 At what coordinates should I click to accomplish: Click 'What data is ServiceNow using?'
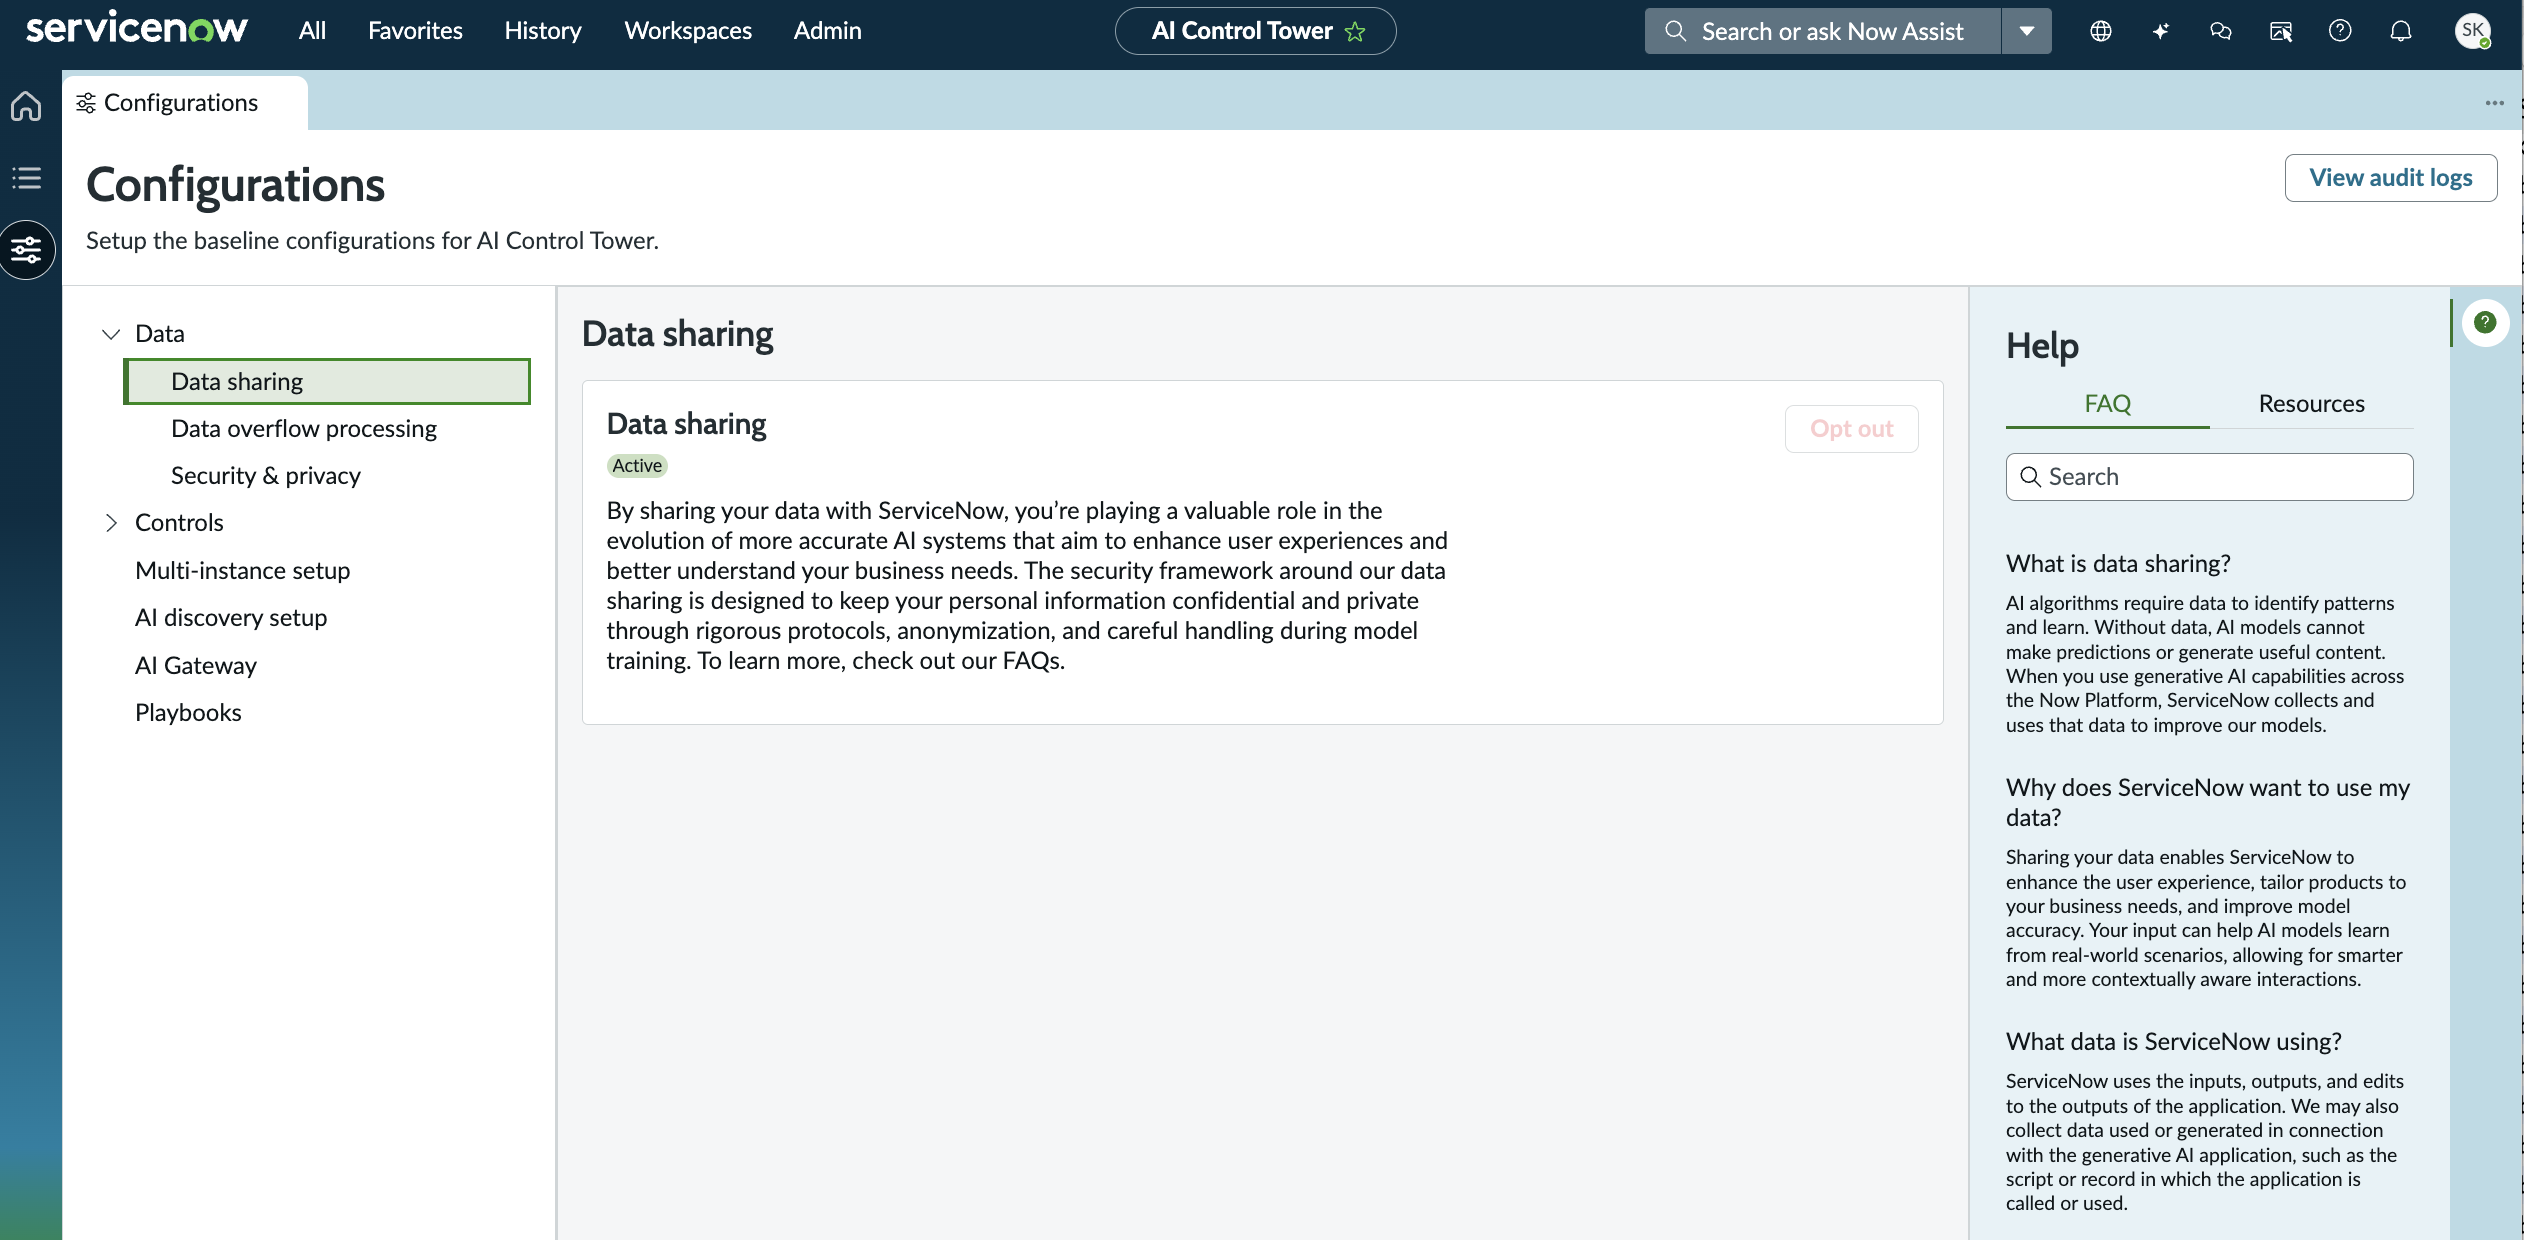[2173, 1042]
